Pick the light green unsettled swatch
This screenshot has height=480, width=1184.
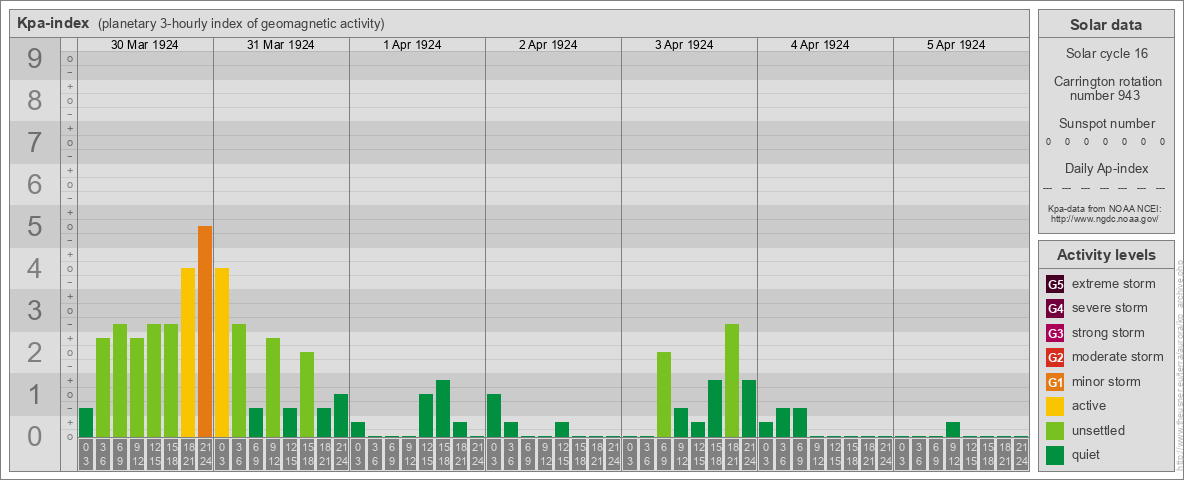point(1056,430)
